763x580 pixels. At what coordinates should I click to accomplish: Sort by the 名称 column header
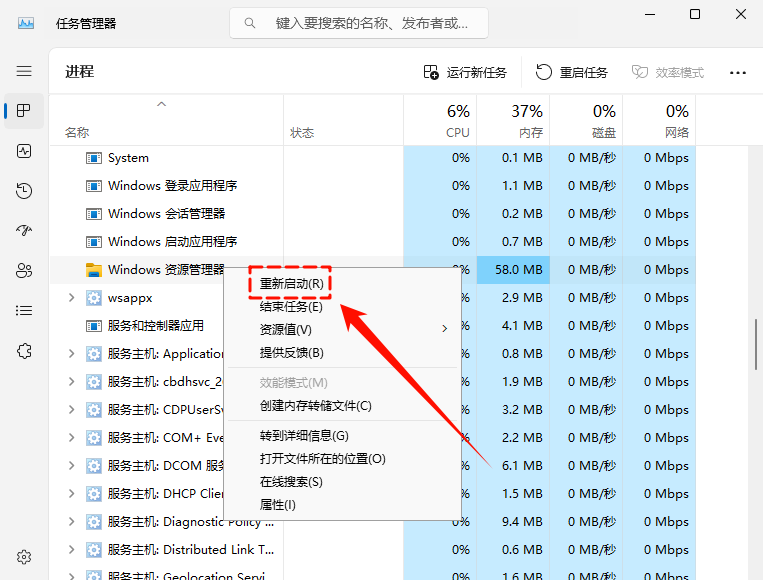pyautogui.click(x=166, y=120)
